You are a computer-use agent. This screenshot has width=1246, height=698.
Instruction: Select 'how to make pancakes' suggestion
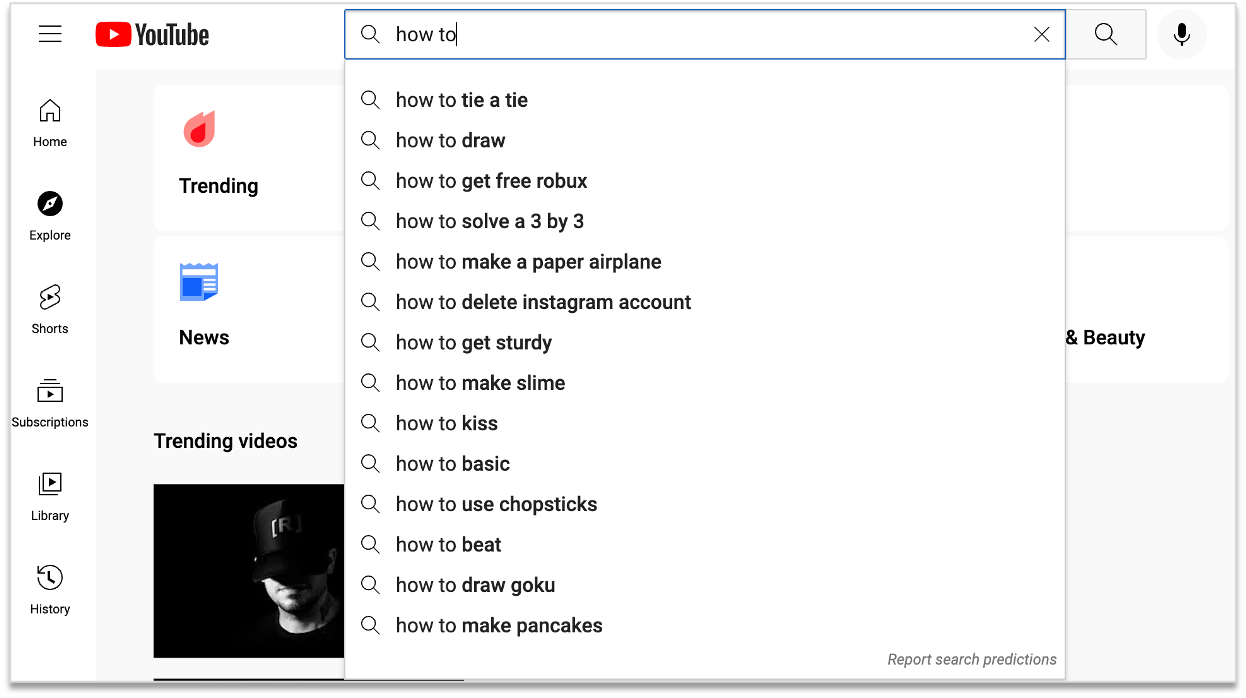coord(499,625)
